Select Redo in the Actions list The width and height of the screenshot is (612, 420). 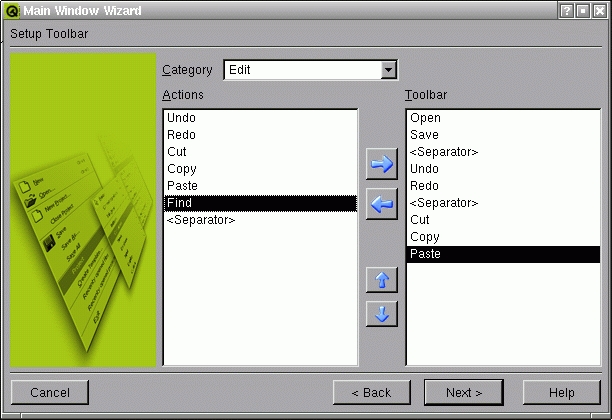click(x=182, y=135)
